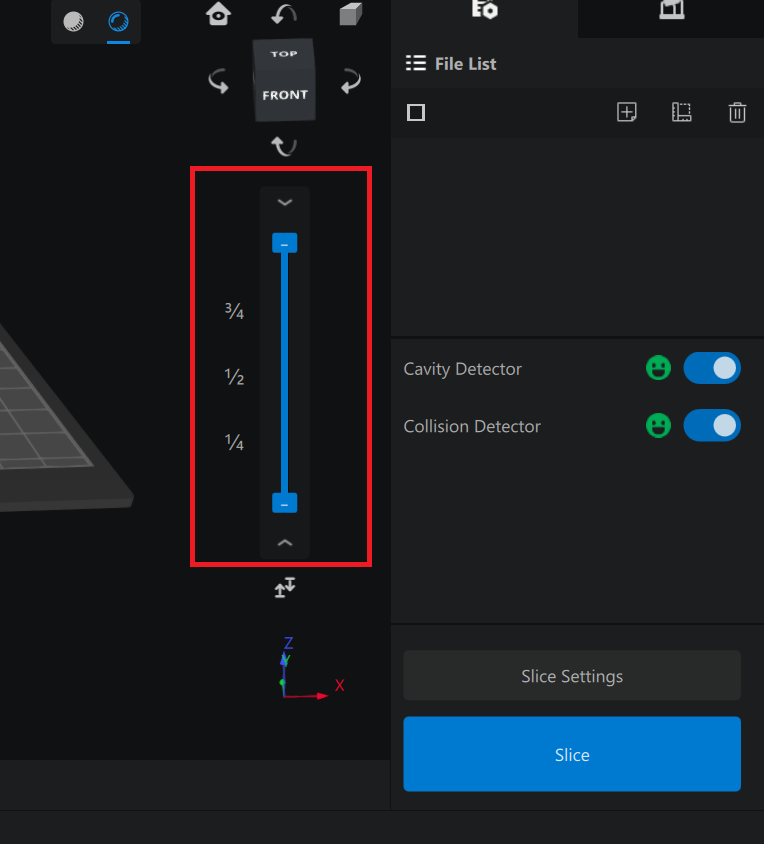Switch to perspective cube view icon
The height and width of the screenshot is (844, 764).
point(349,14)
